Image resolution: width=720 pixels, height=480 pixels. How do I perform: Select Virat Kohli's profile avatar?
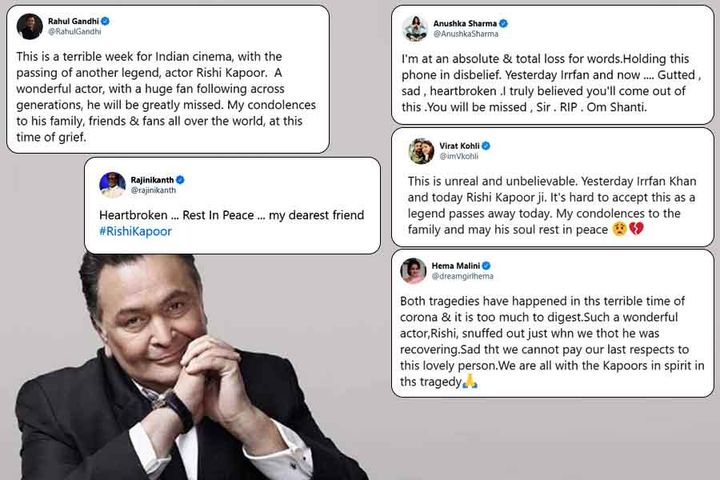coord(421,151)
